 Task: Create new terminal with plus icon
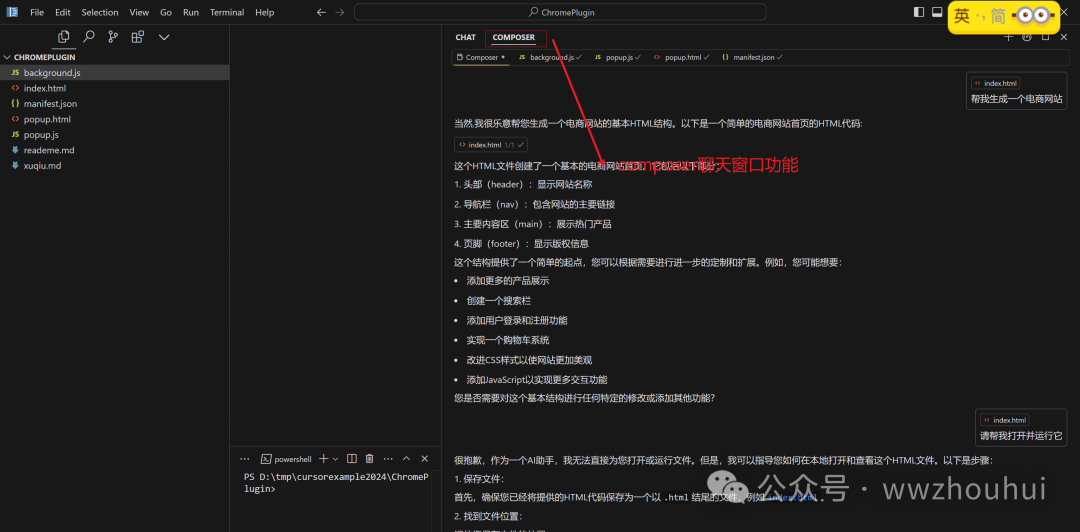coord(323,458)
